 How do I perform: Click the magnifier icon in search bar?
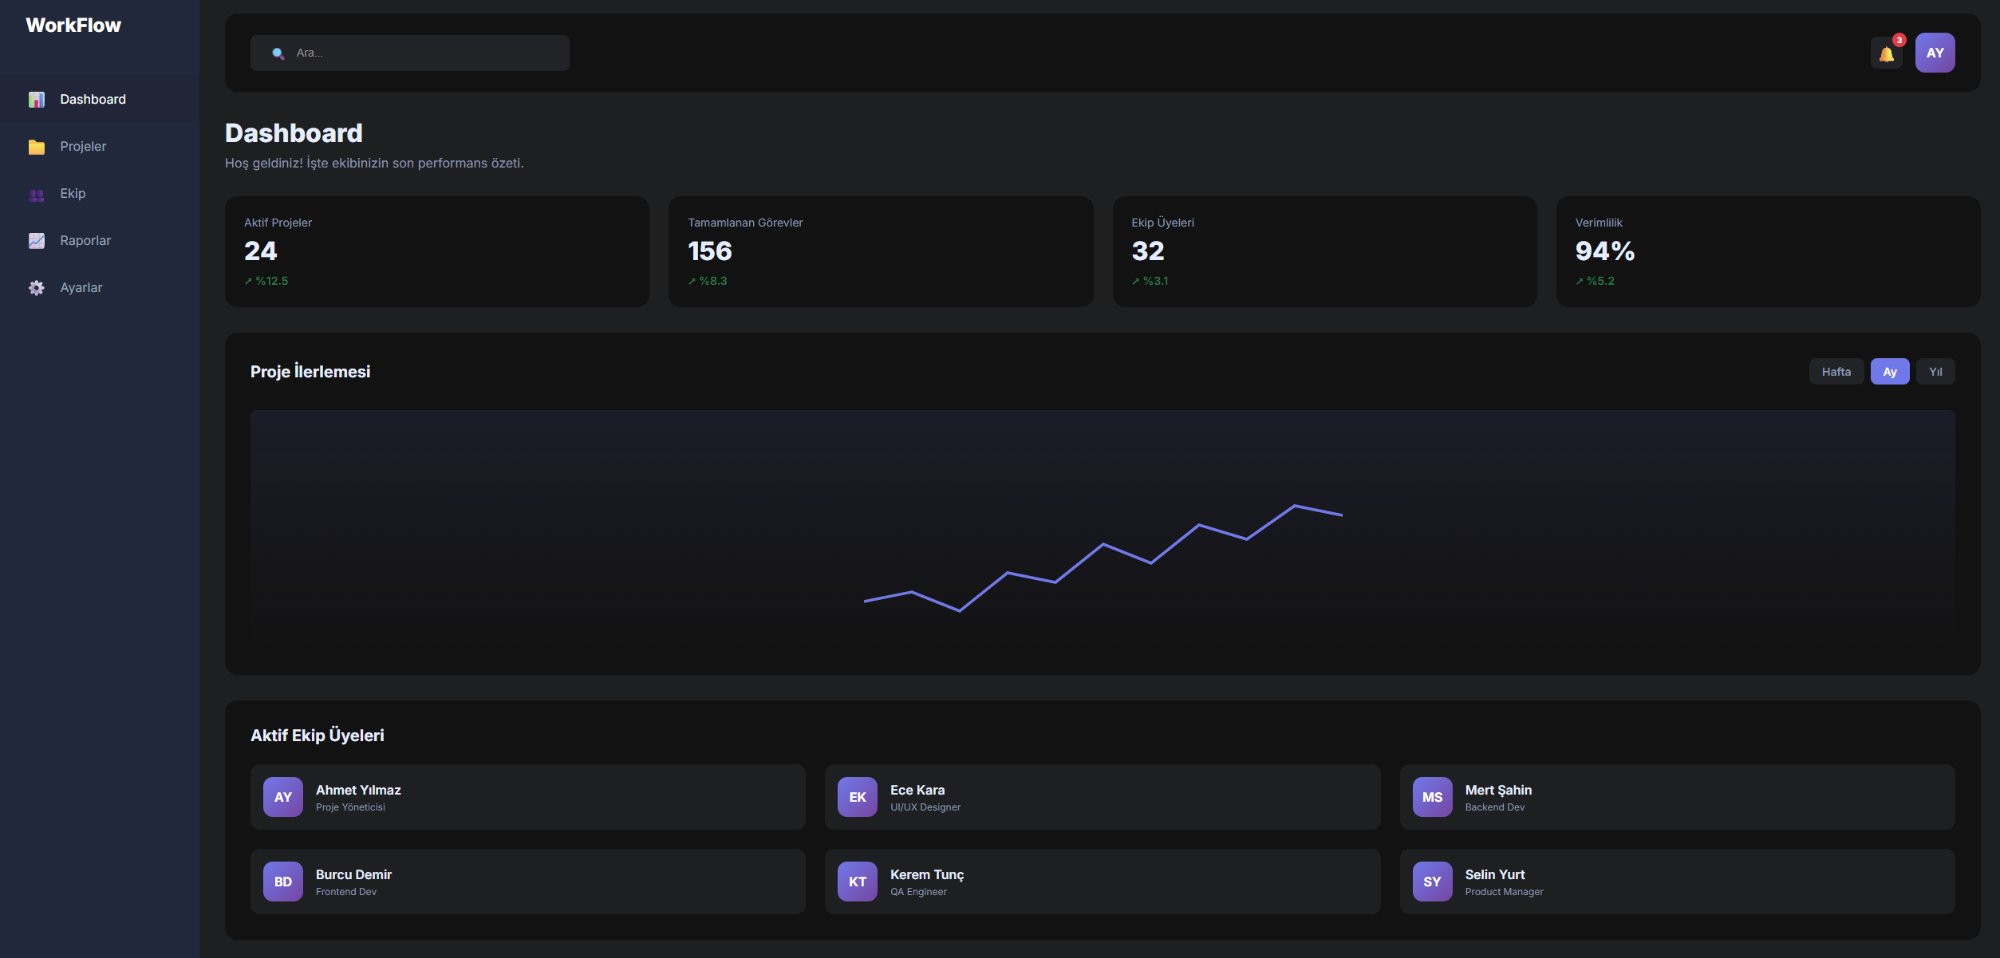(x=278, y=52)
